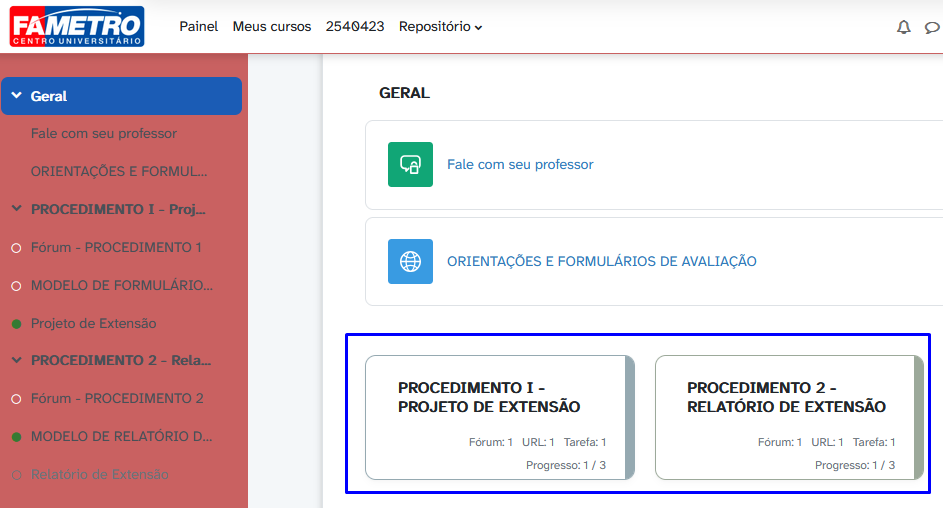The image size is (943, 508).
Task: Expand the Repositório dropdown menu
Action: [x=440, y=26]
